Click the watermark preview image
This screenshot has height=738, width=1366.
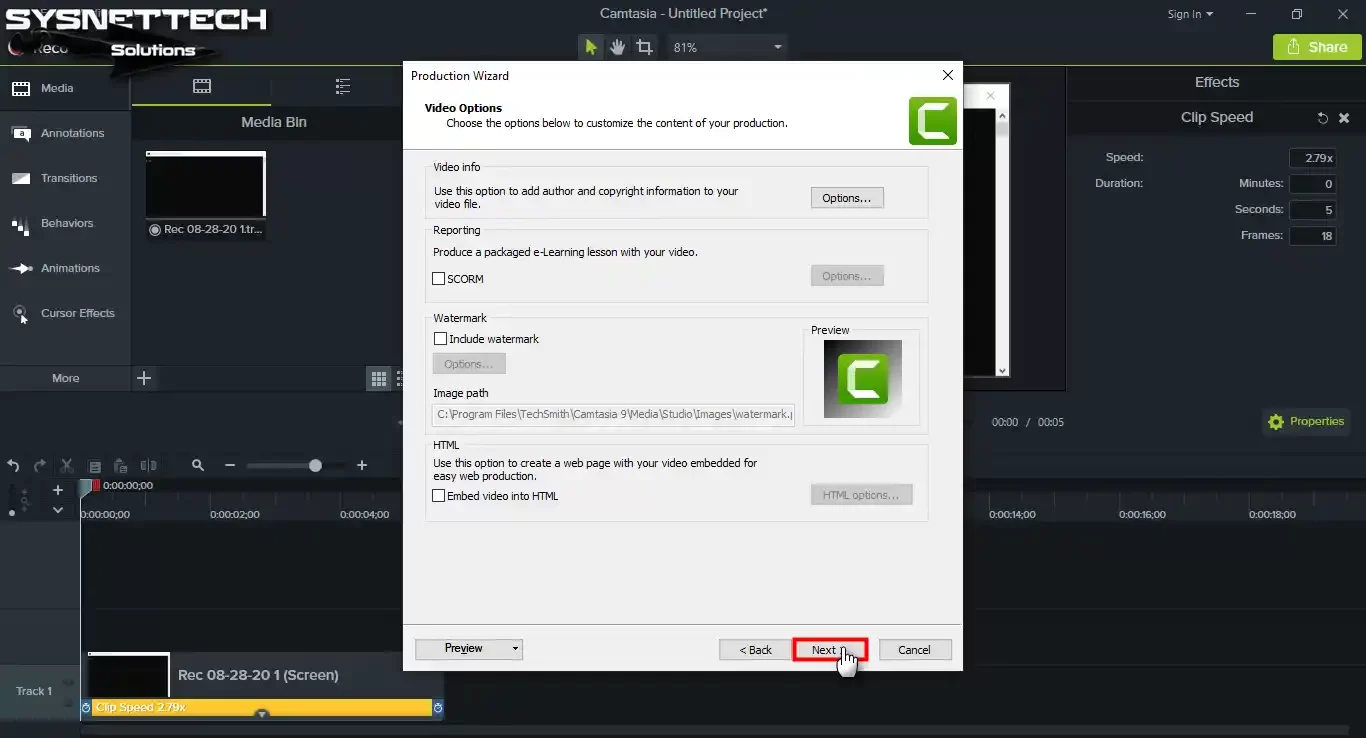point(862,379)
